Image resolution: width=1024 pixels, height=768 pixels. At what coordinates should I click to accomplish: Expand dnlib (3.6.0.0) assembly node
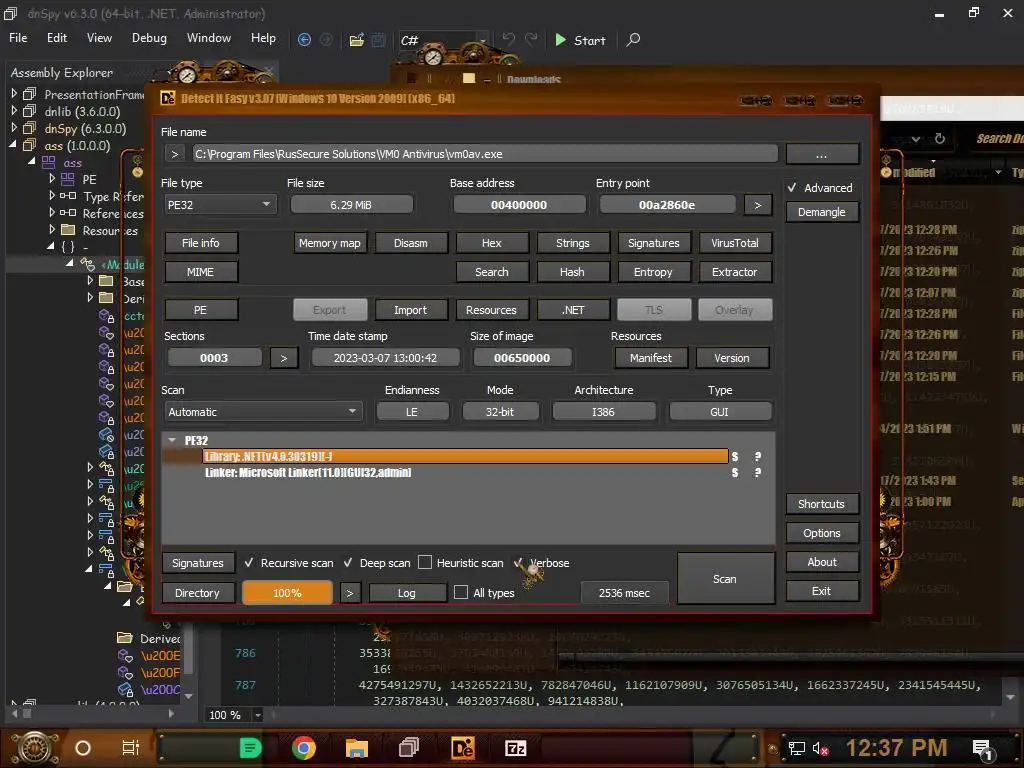[14, 111]
